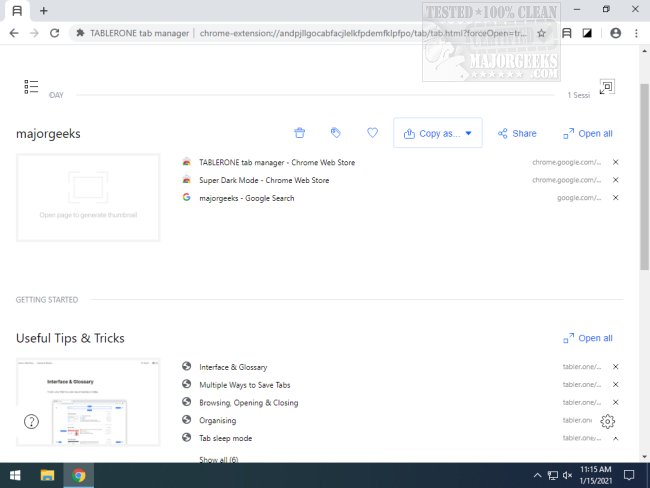Viewport: 650px width, 488px height.
Task: Open the help question mark icon
Action: coord(31,421)
